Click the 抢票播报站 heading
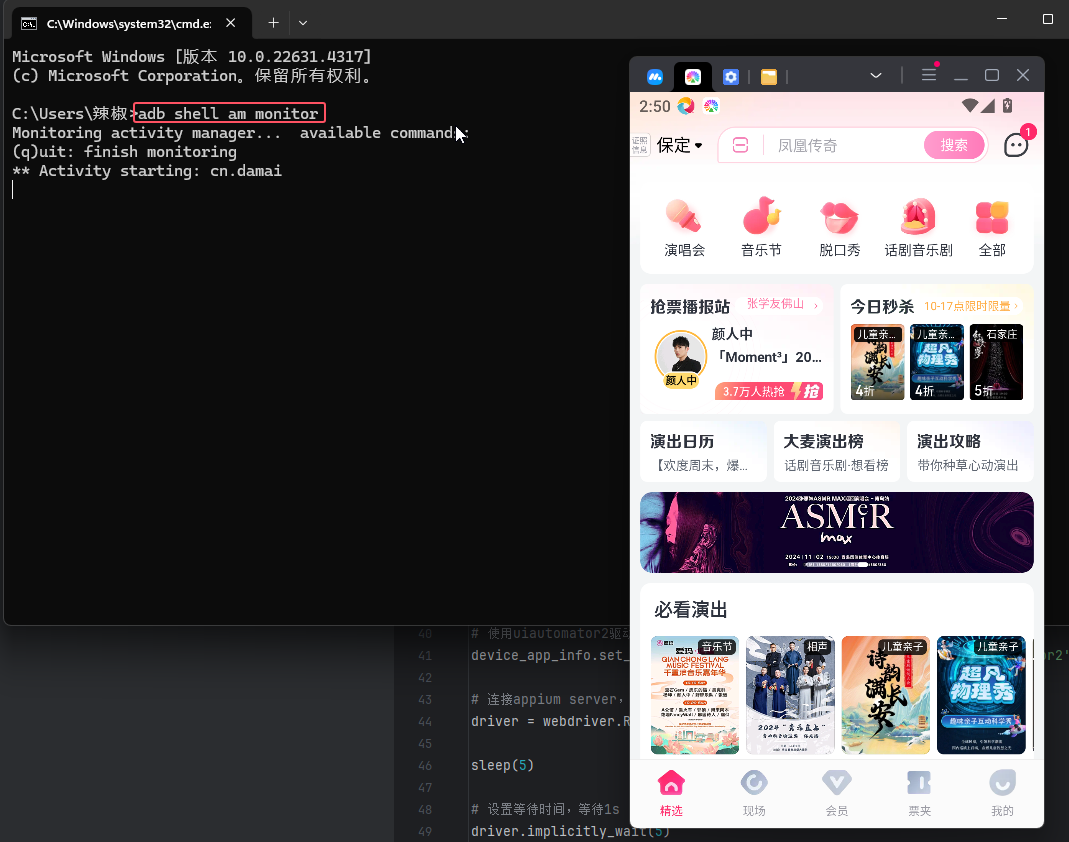This screenshot has width=1069, height=842. pos(690,307)
